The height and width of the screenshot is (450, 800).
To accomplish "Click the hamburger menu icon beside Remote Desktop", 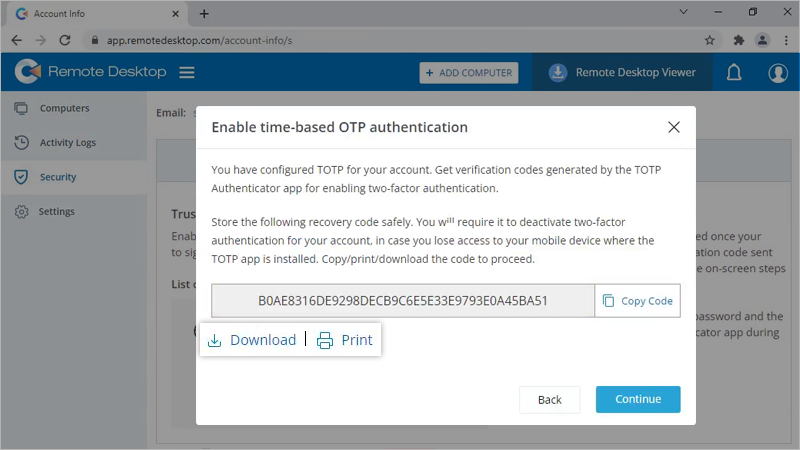I will point(186,73).
